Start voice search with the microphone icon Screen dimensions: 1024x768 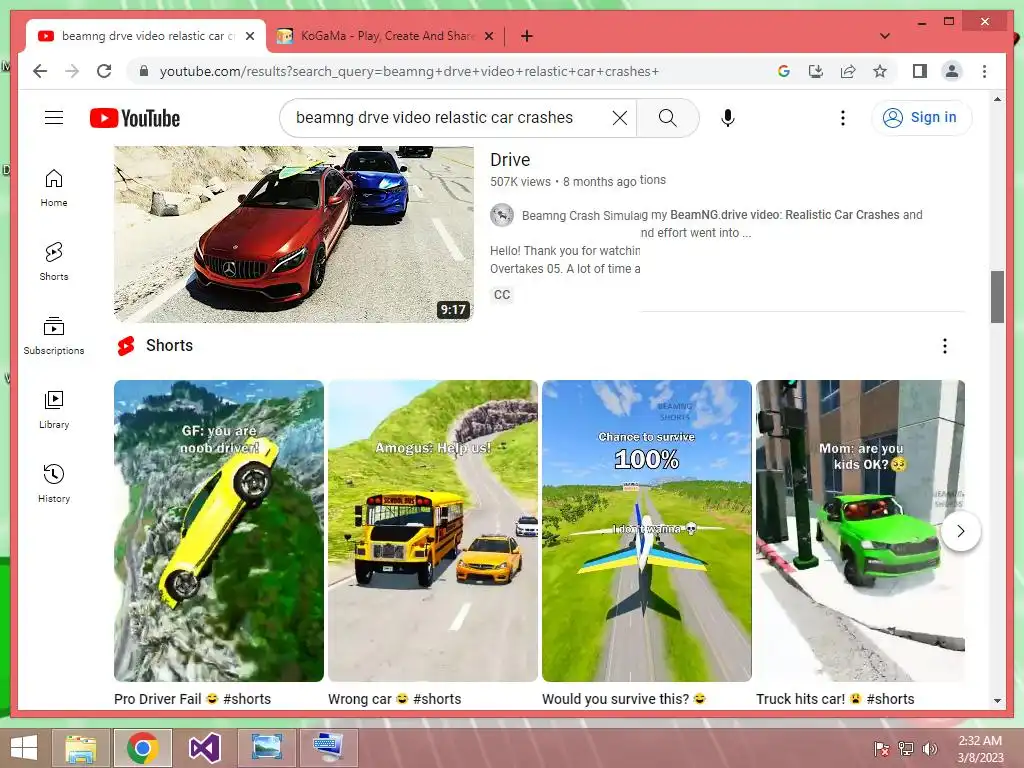tap(728, 118)
